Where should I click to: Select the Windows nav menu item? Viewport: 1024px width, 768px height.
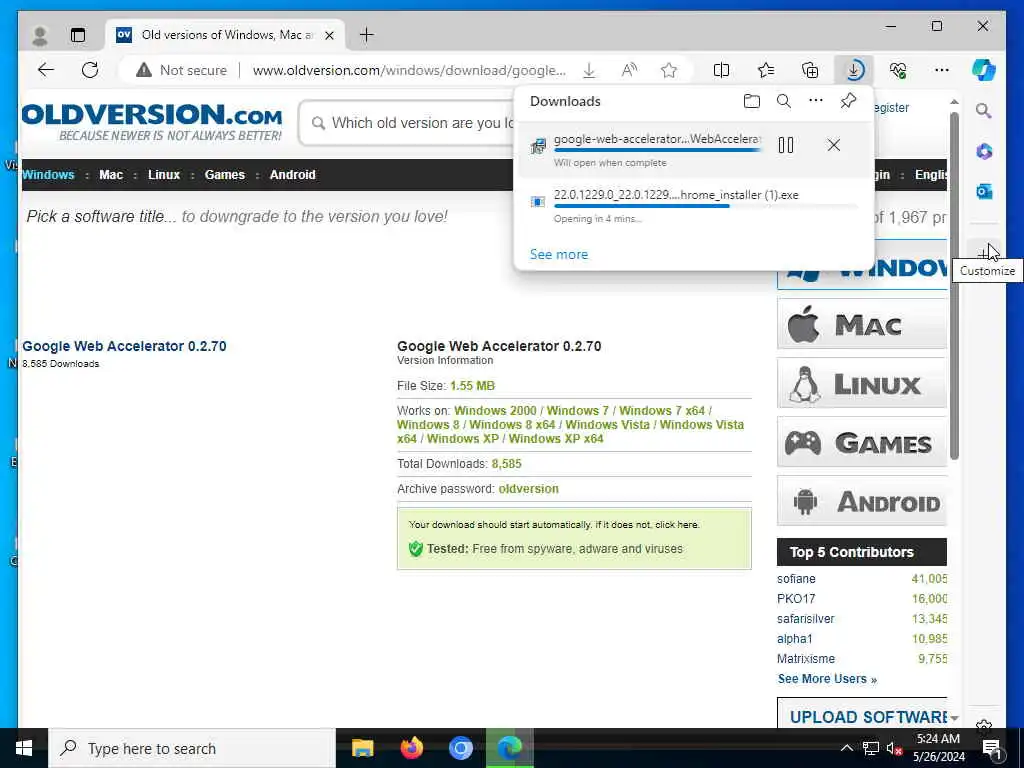pos(48,175)
